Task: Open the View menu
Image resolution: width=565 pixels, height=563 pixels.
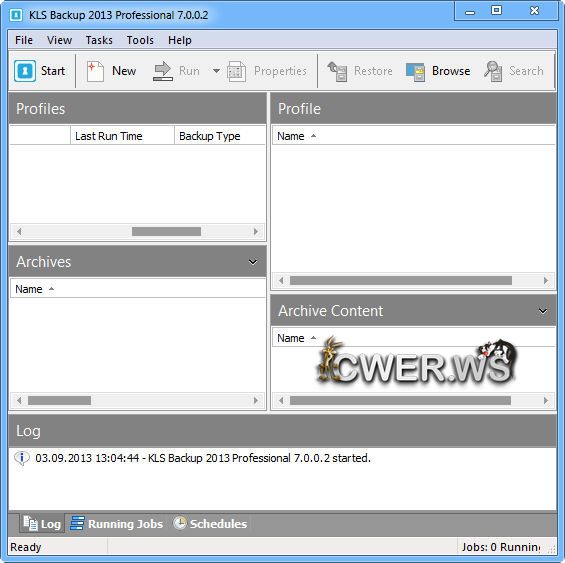Action: tap(59, 40)
